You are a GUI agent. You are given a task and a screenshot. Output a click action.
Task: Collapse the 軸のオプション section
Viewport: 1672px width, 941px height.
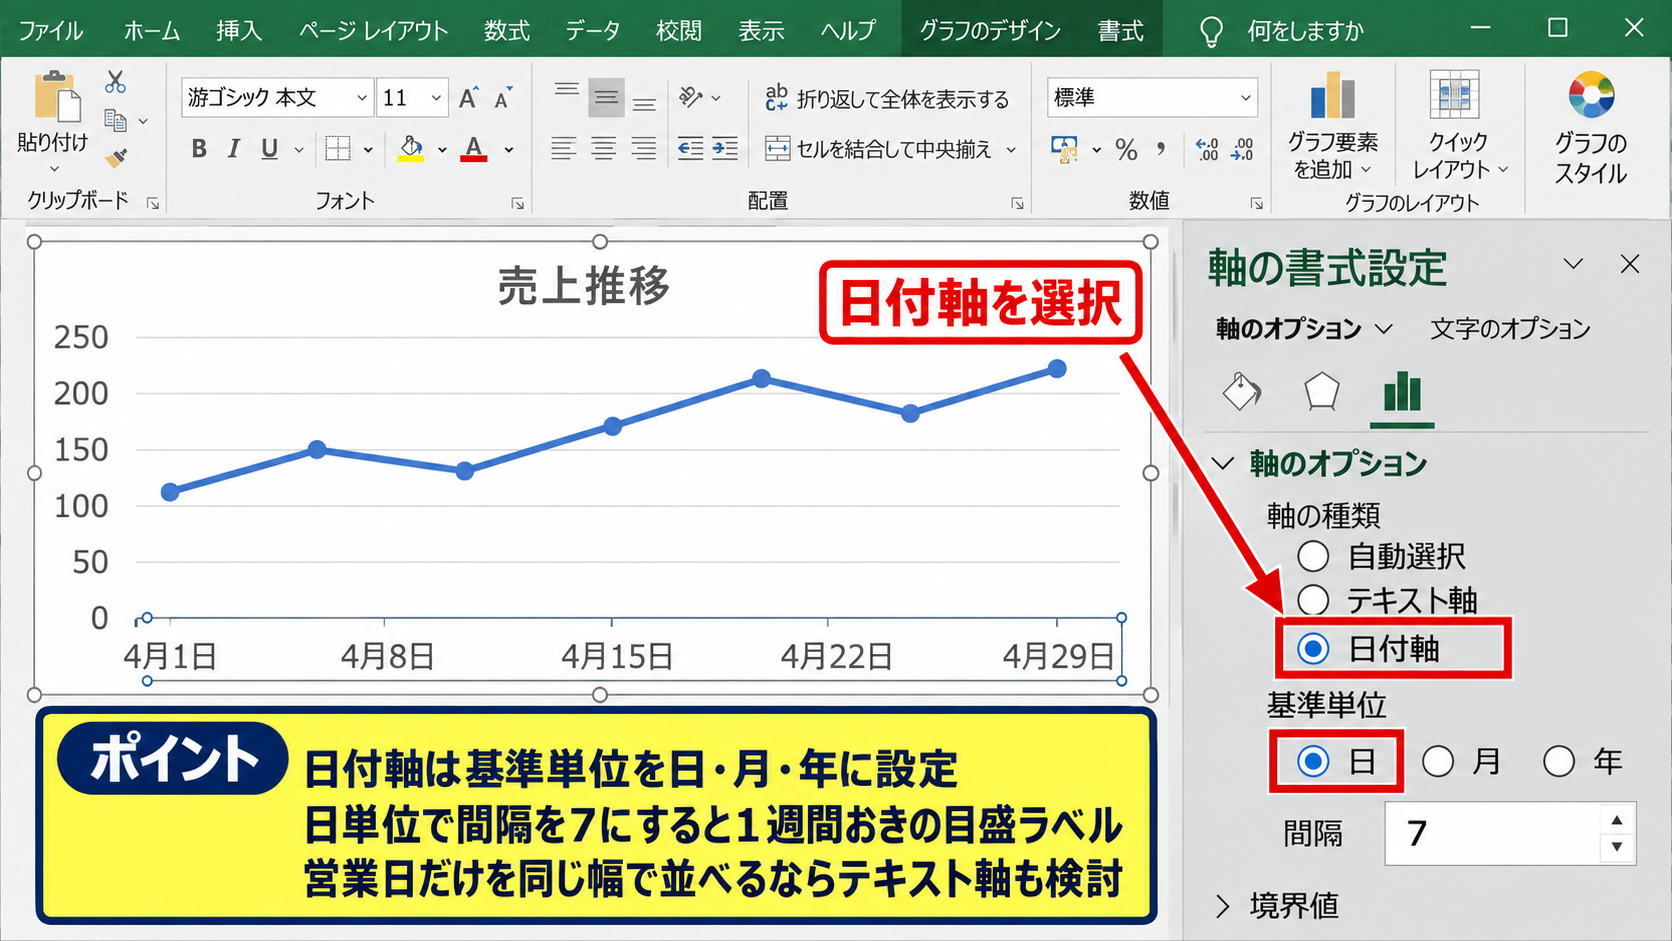click(1222, 463)
